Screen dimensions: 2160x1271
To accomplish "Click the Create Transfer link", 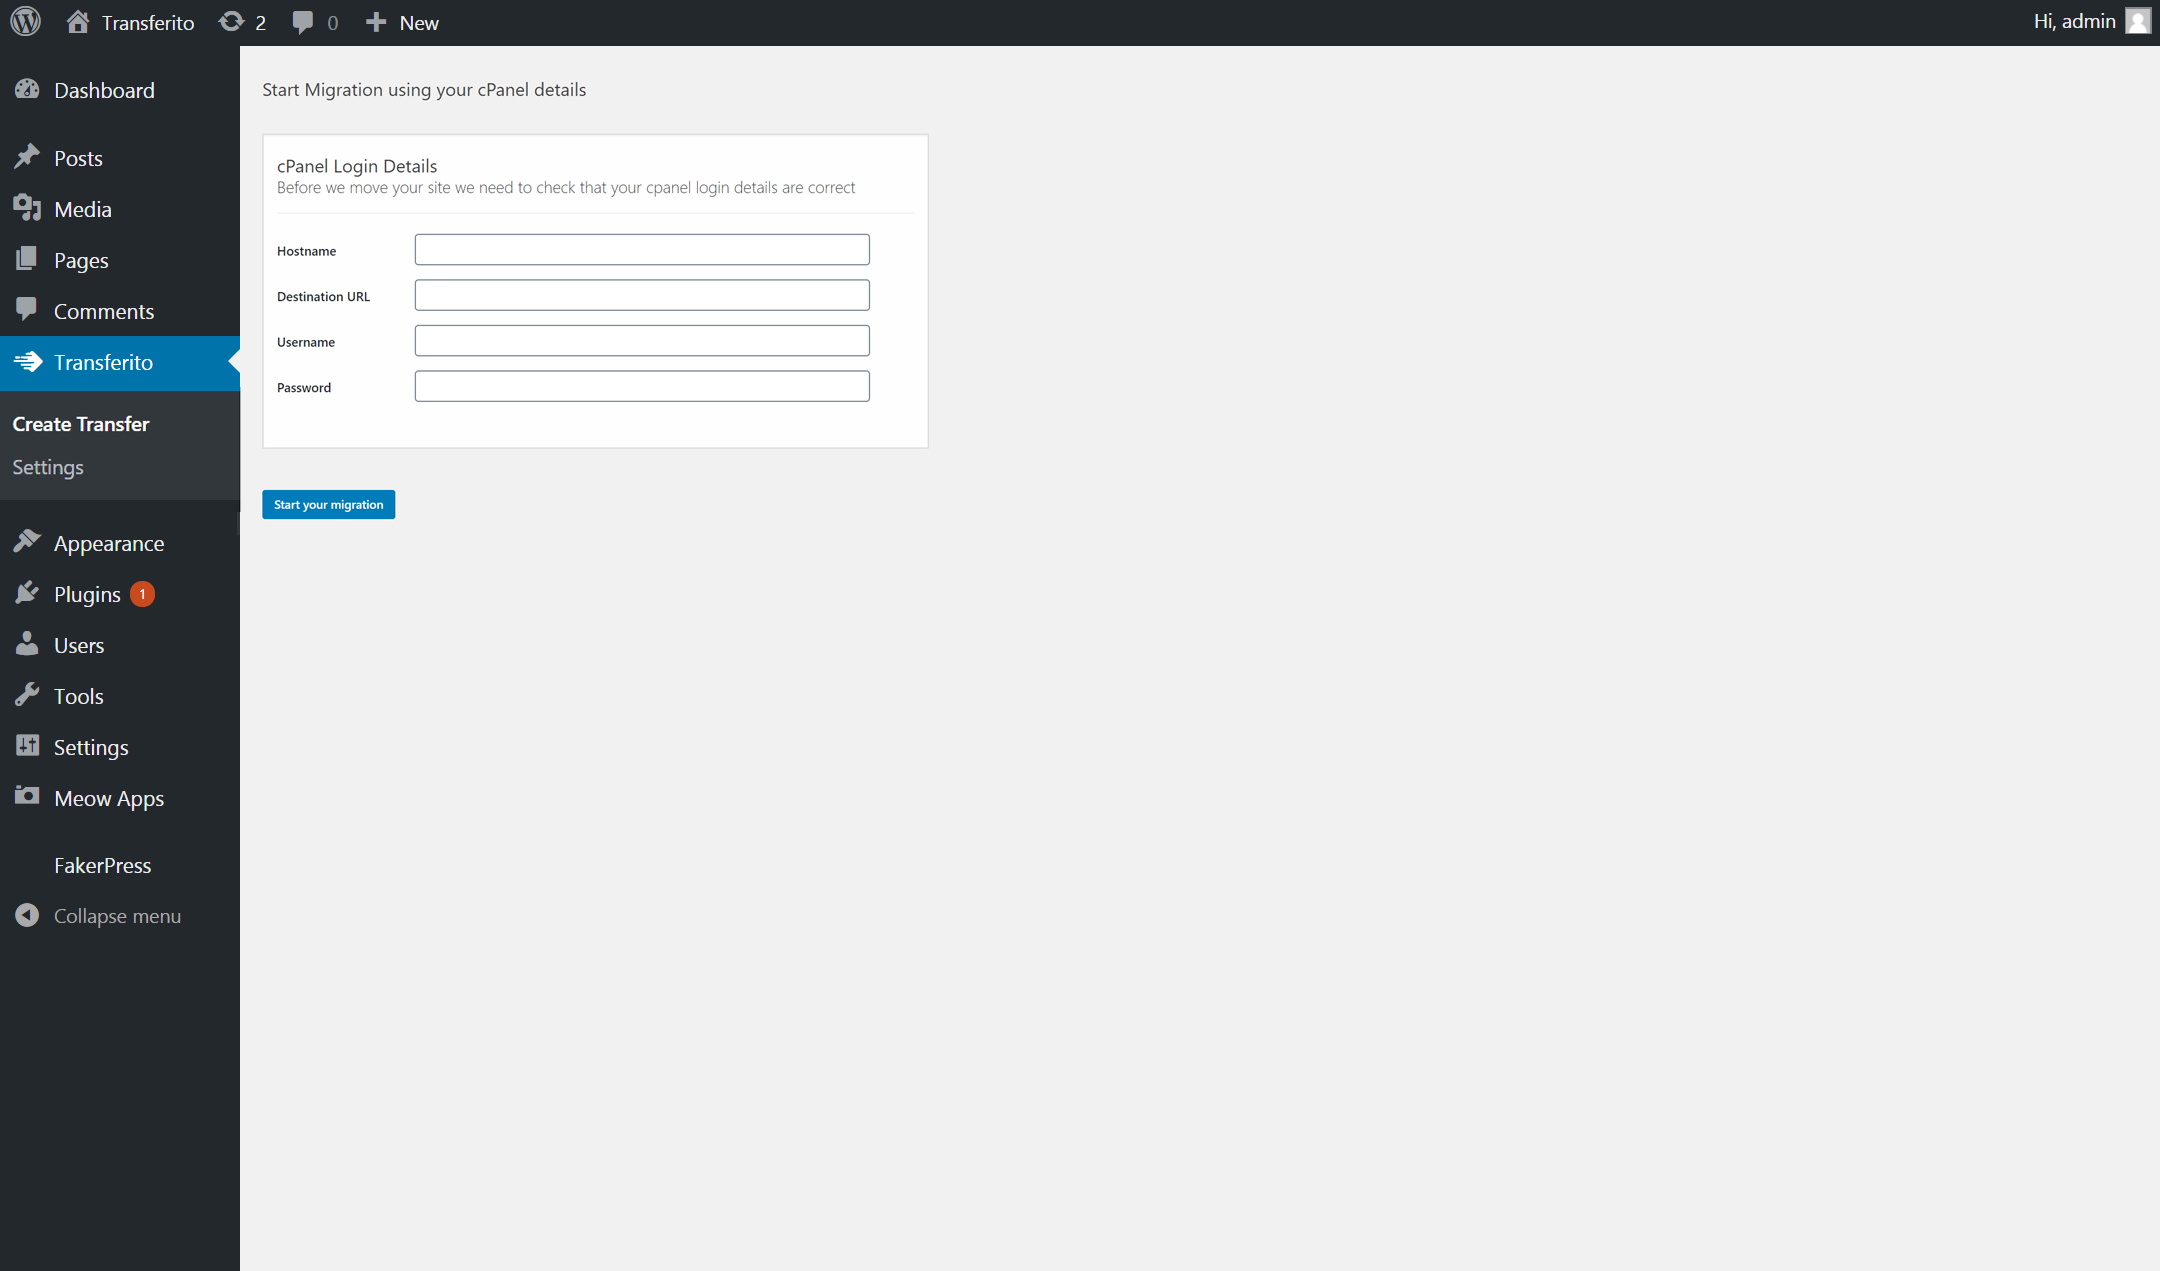I will pyautogui.click(x=80, y=424).
